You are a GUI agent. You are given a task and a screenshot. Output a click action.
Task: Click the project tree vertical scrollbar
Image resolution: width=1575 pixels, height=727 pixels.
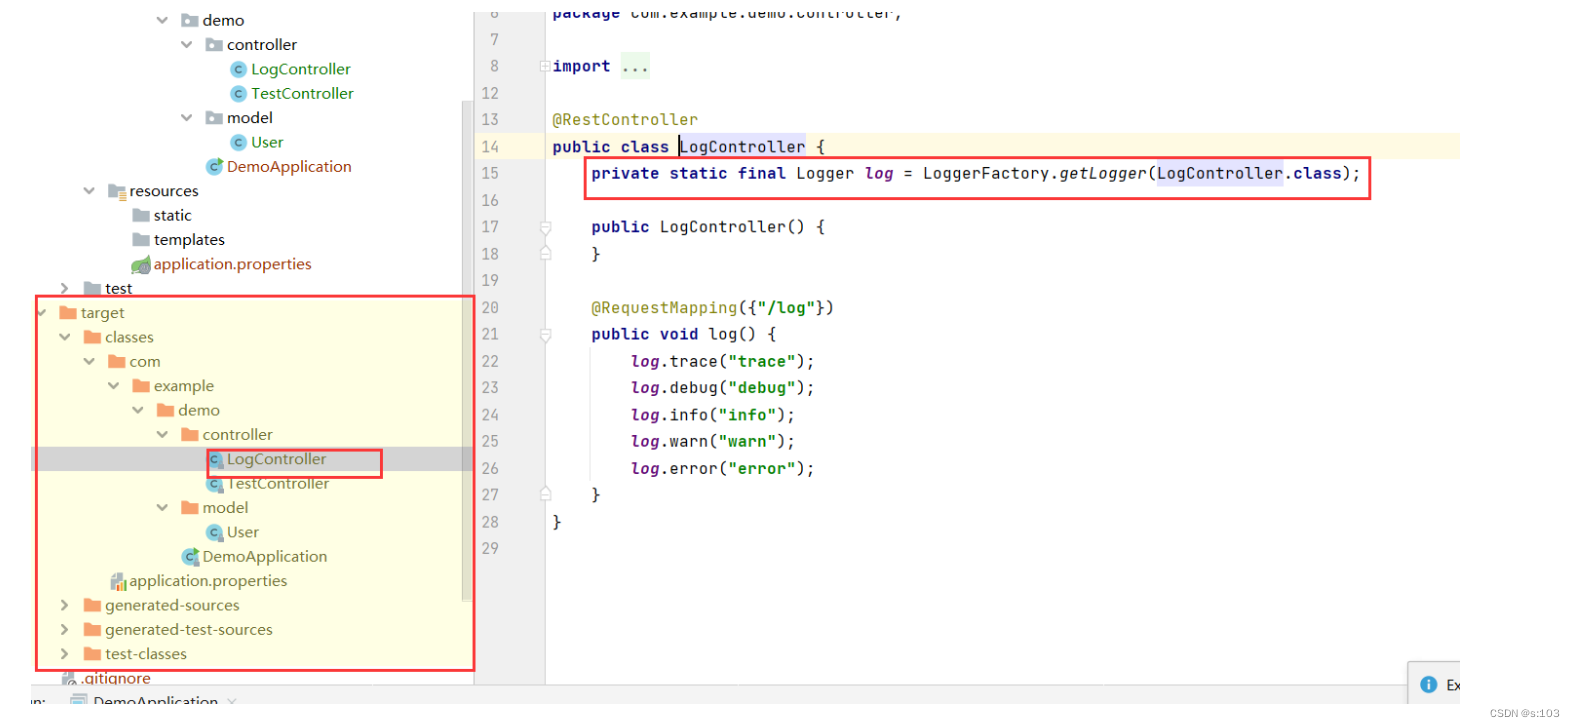(x=466, y=350)
